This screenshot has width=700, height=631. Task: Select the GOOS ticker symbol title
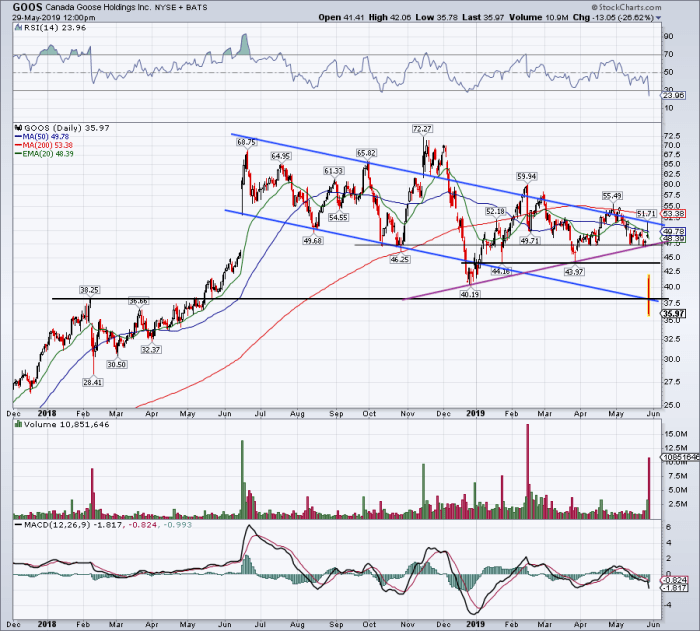28,7
